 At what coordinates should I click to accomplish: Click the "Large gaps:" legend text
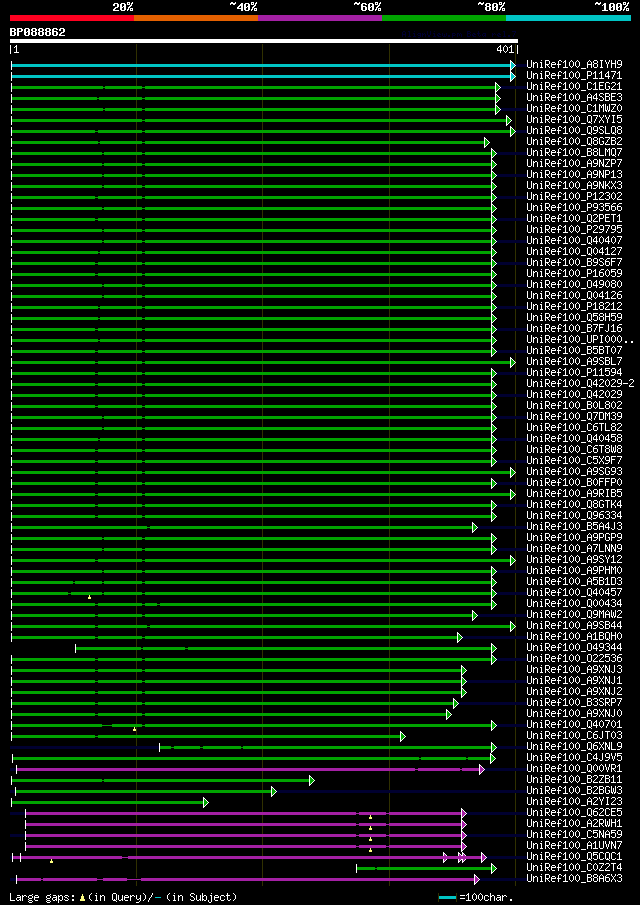[x=42, y=897]
